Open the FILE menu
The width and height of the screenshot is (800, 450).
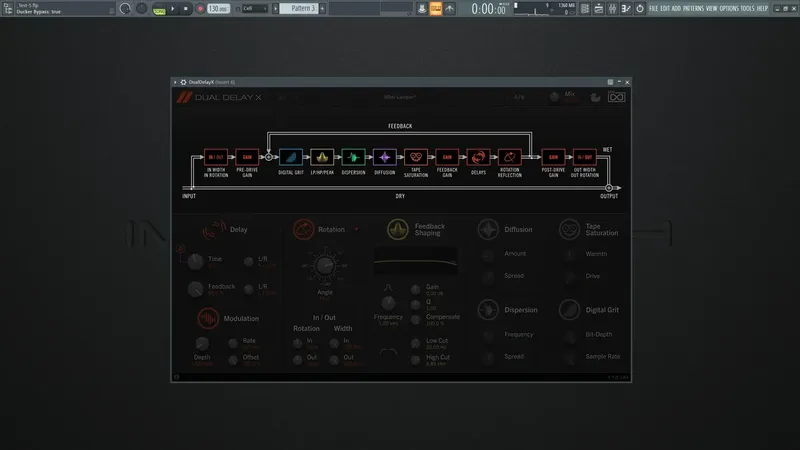click(x=654, y=9)
